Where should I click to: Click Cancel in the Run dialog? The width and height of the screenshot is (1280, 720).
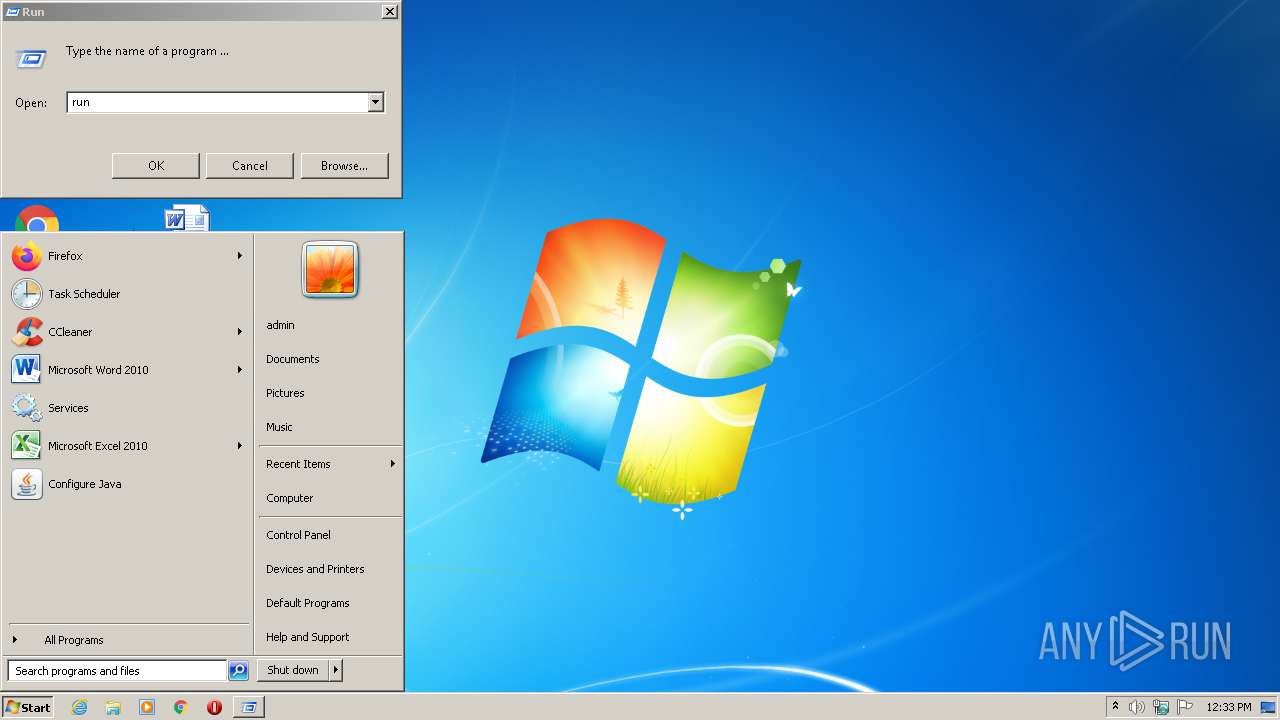click(x=250, y=166)
